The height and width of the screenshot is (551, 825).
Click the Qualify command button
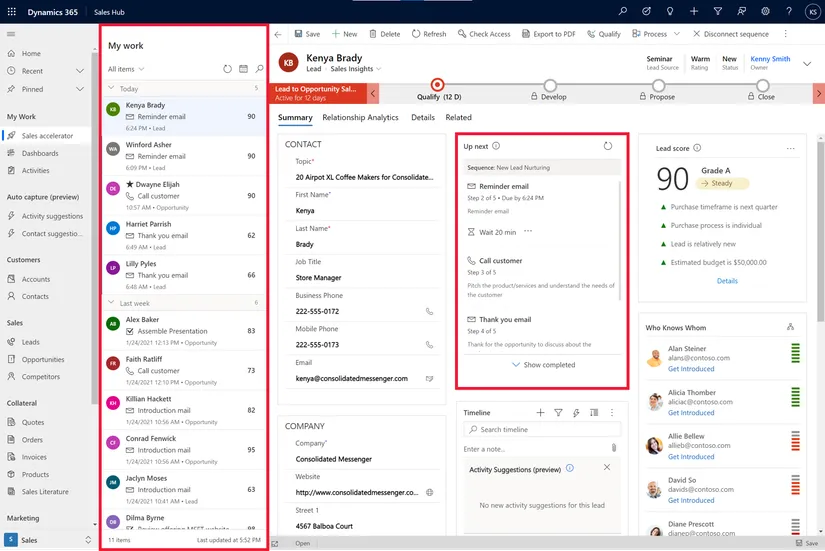coord(604,34)
